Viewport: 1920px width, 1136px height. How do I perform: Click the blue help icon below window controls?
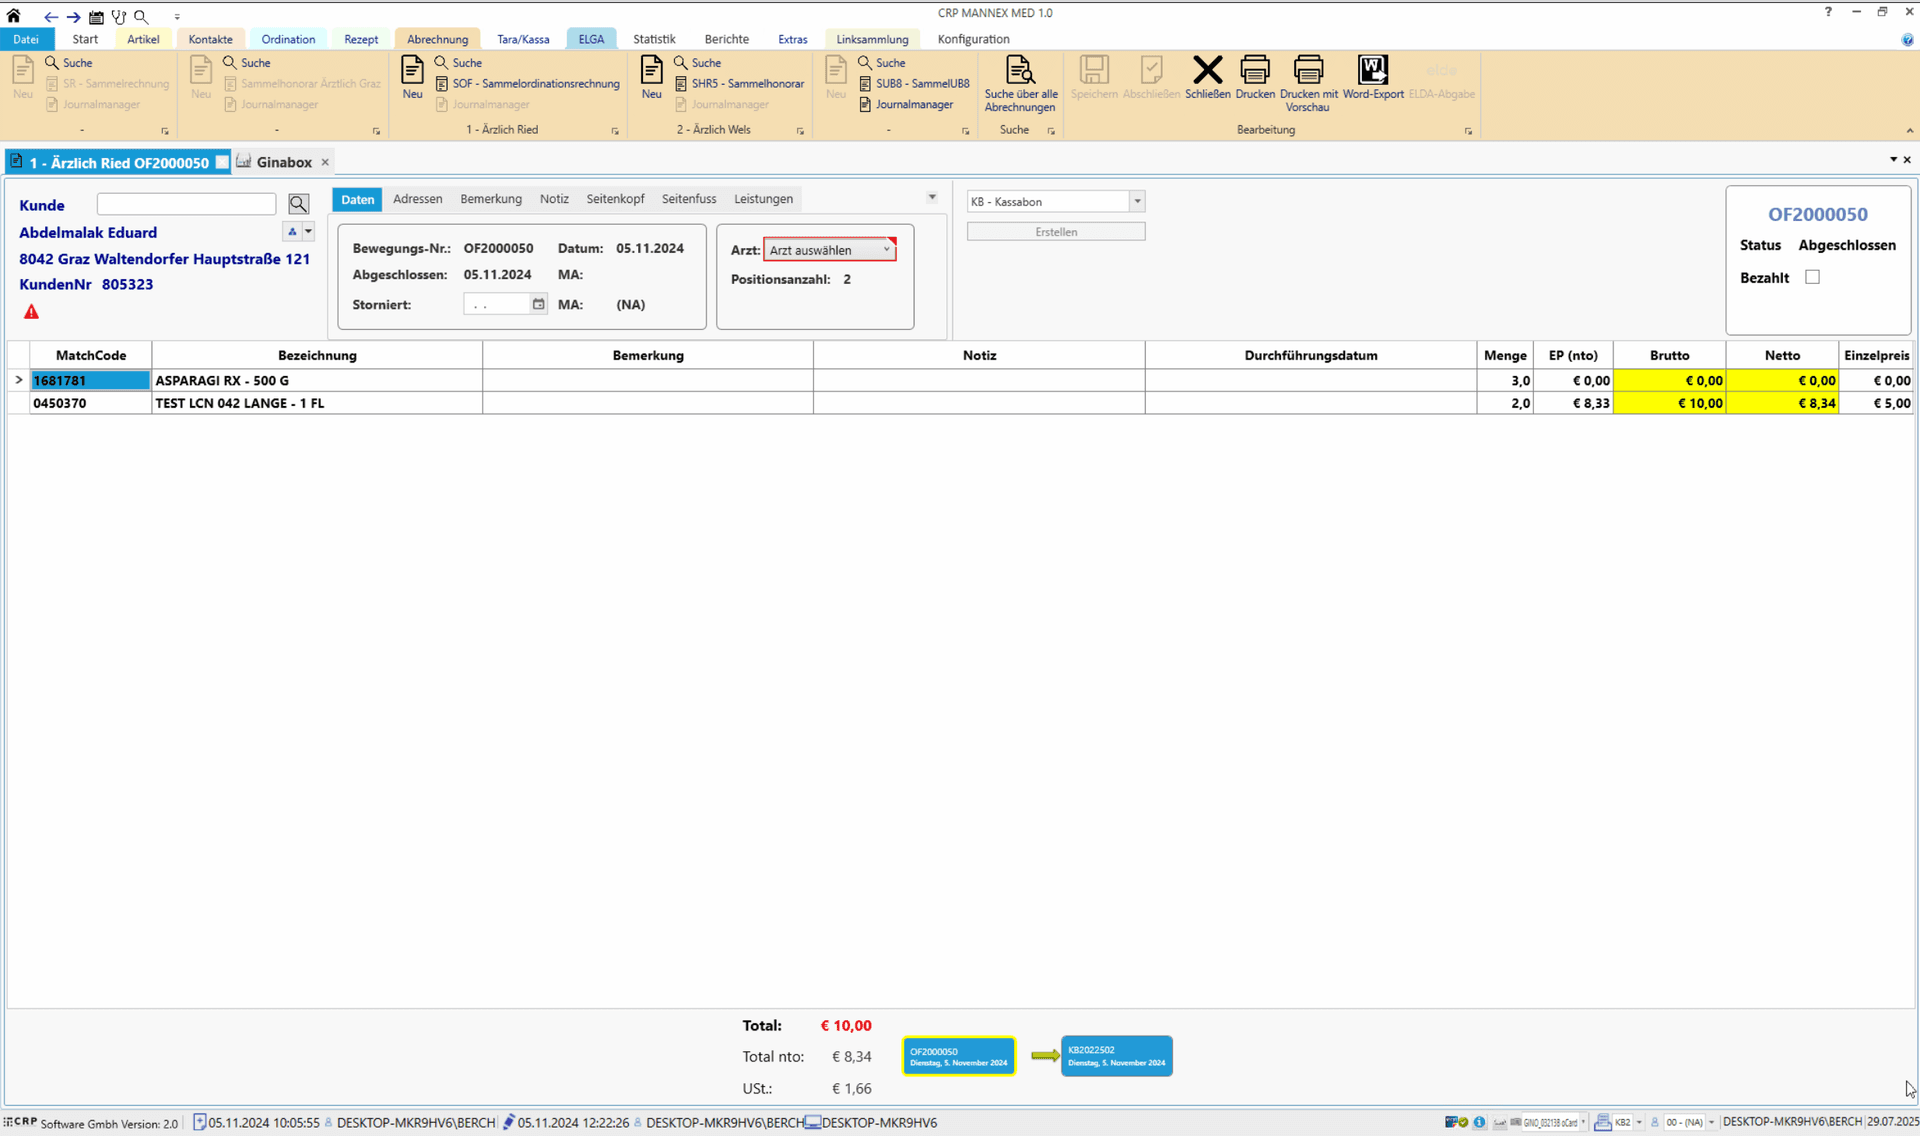pos(1907,40)
